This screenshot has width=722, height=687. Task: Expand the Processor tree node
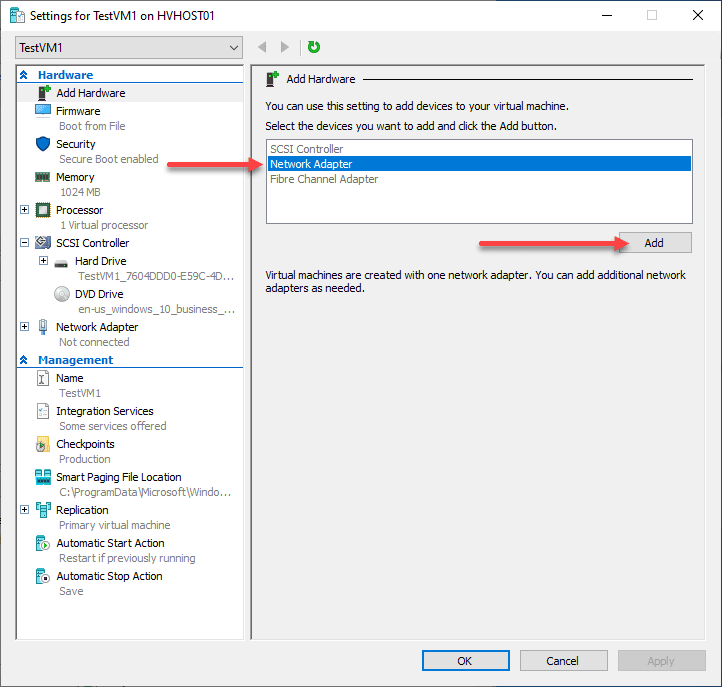click(25, 210)
